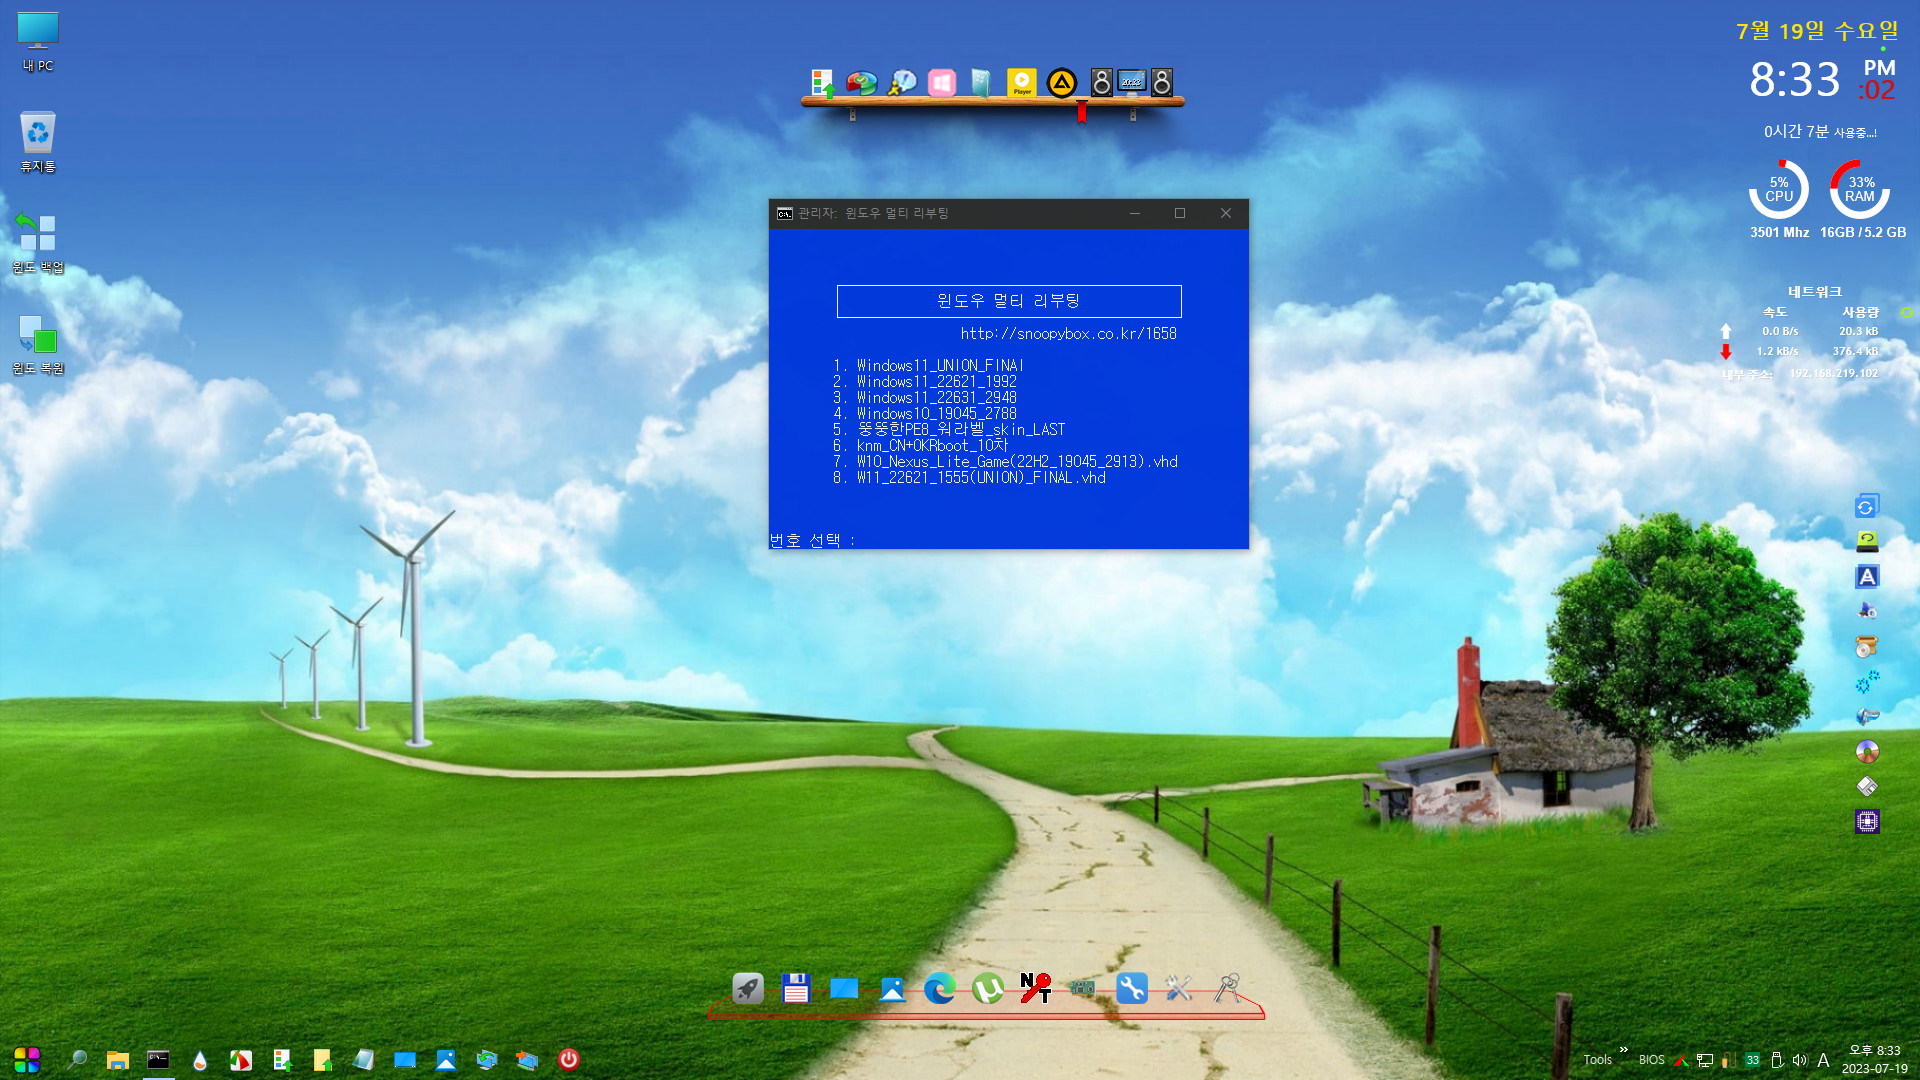Click the crossed tools icon in the dock
The height and width of the screenshot is (1080, 1920).
[x=1179, y=989]
